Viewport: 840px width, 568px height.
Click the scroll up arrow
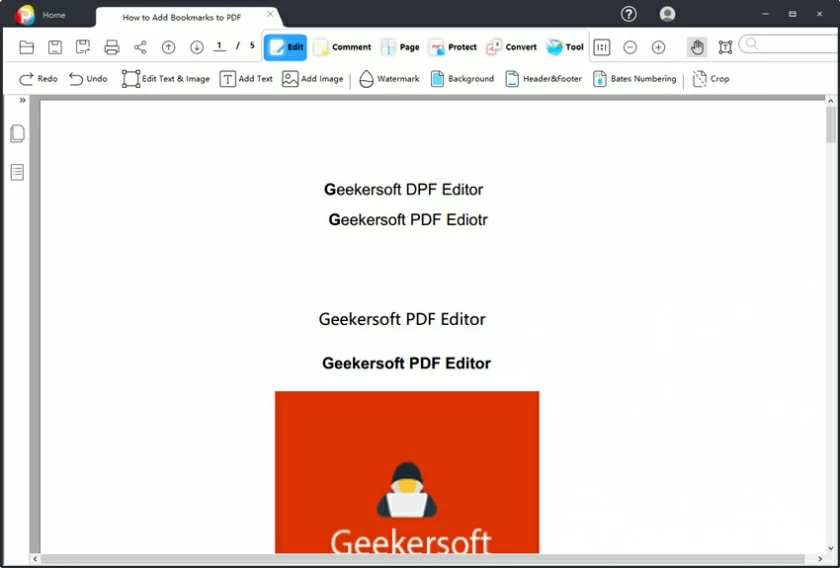coord(830,101)
